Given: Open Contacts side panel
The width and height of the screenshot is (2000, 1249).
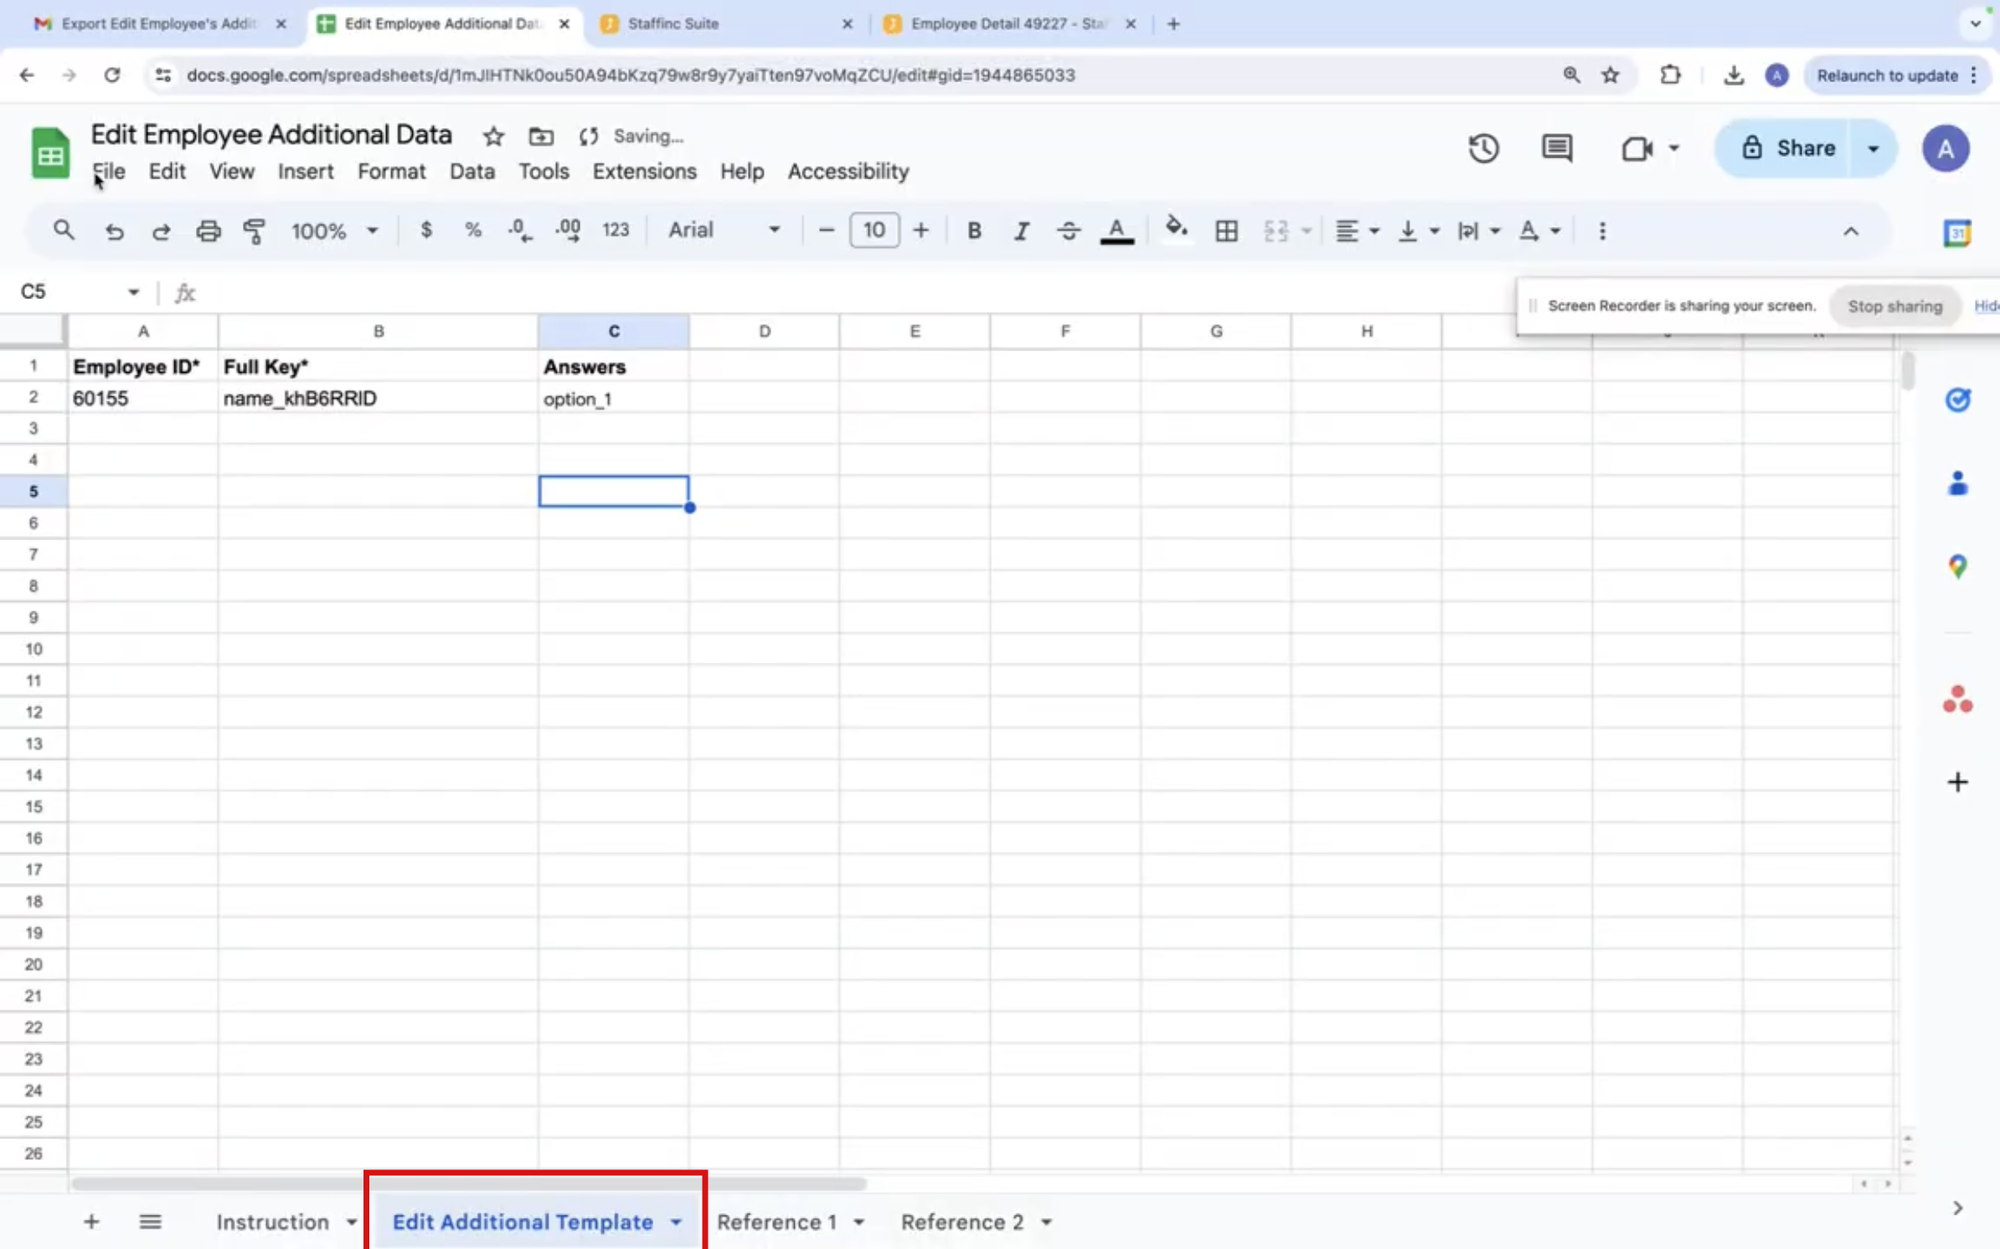Looking at the screenshot, I should pos(1957,484).
